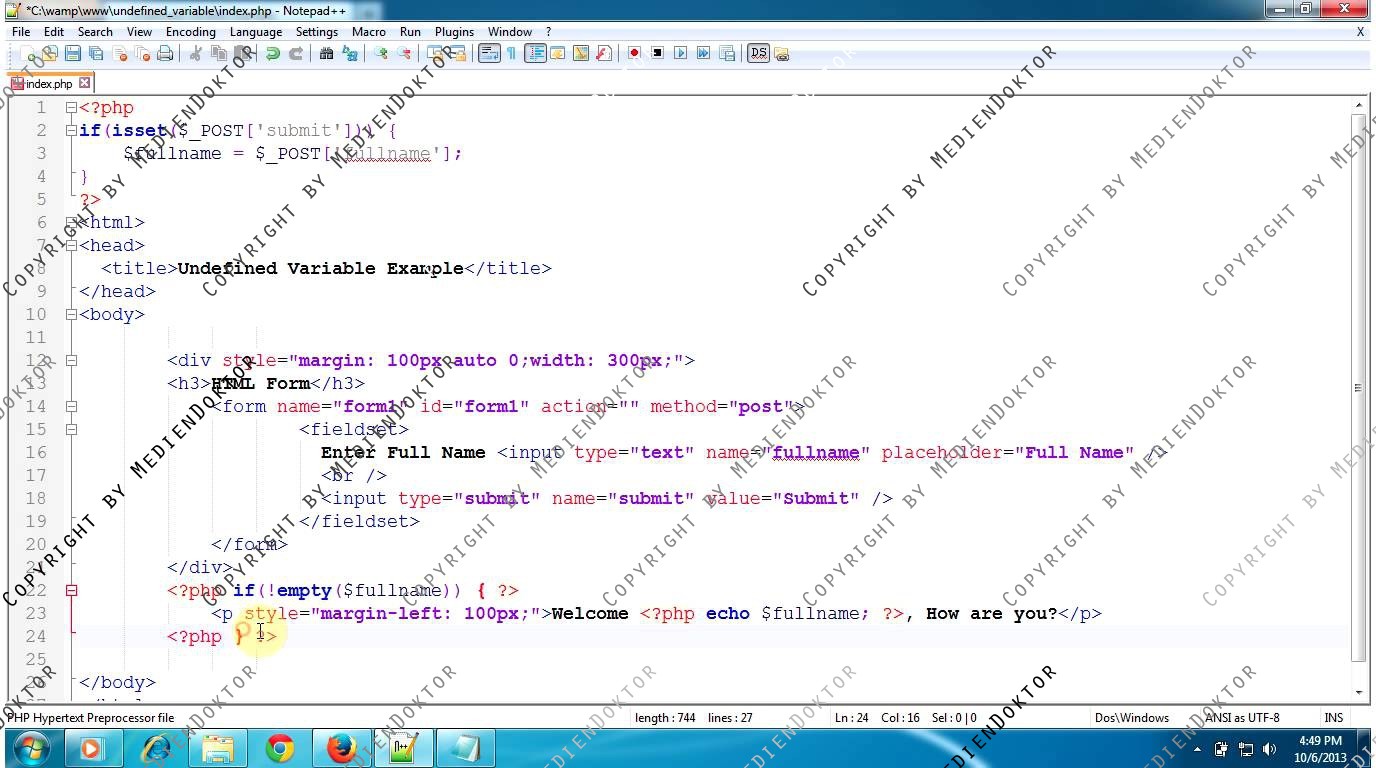Toggle synchronize vertical scrolling
Screen dimensions: 1376x768
pos(434,53)
